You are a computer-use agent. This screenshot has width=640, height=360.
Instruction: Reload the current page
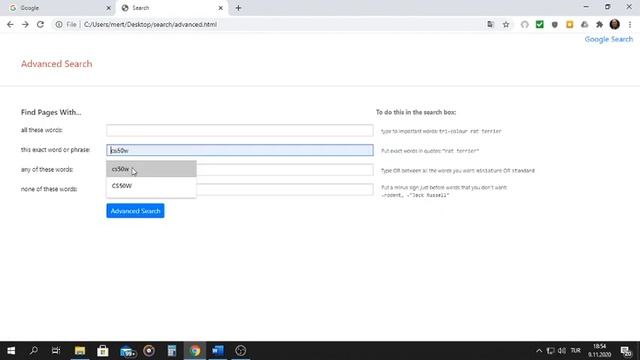(40, 24)
